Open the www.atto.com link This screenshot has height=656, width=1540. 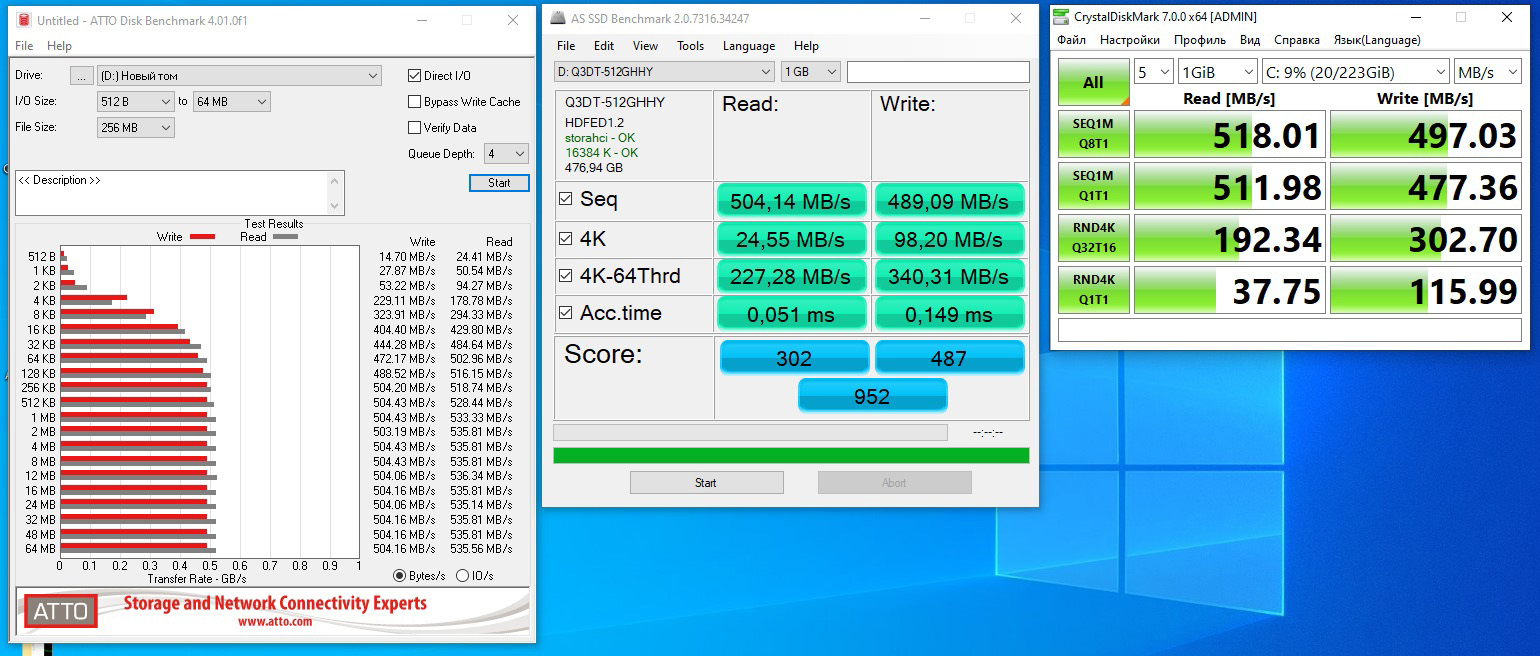[x=274, y=621]
